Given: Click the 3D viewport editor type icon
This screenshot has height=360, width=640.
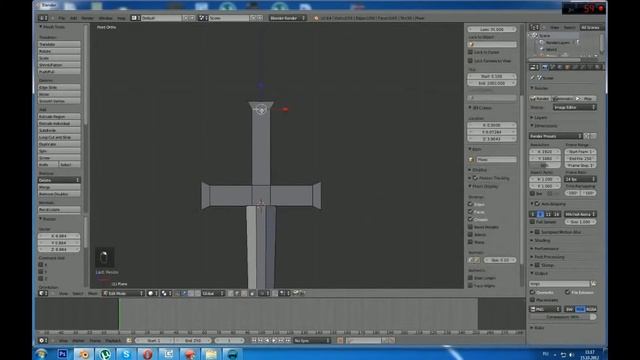Looking at the screenshot, I should click(43, 293).
